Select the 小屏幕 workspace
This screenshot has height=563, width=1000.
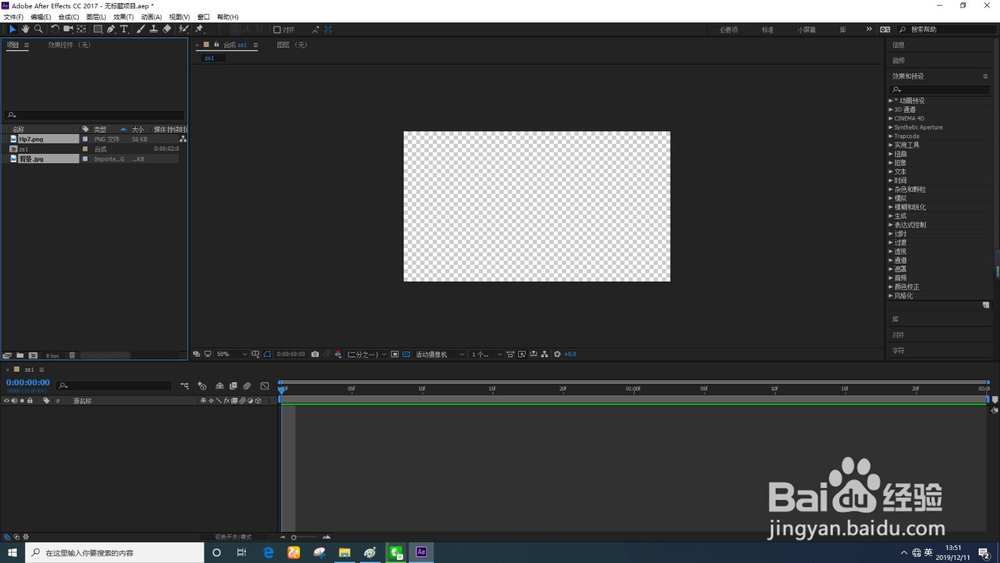point(807,30)
